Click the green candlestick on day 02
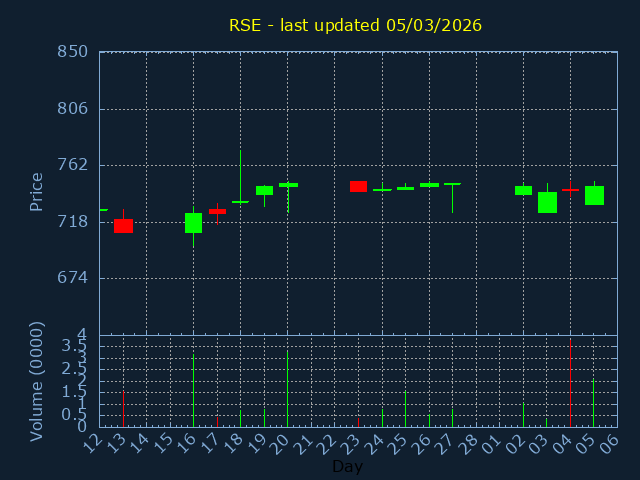 click(x=523, y=190)
